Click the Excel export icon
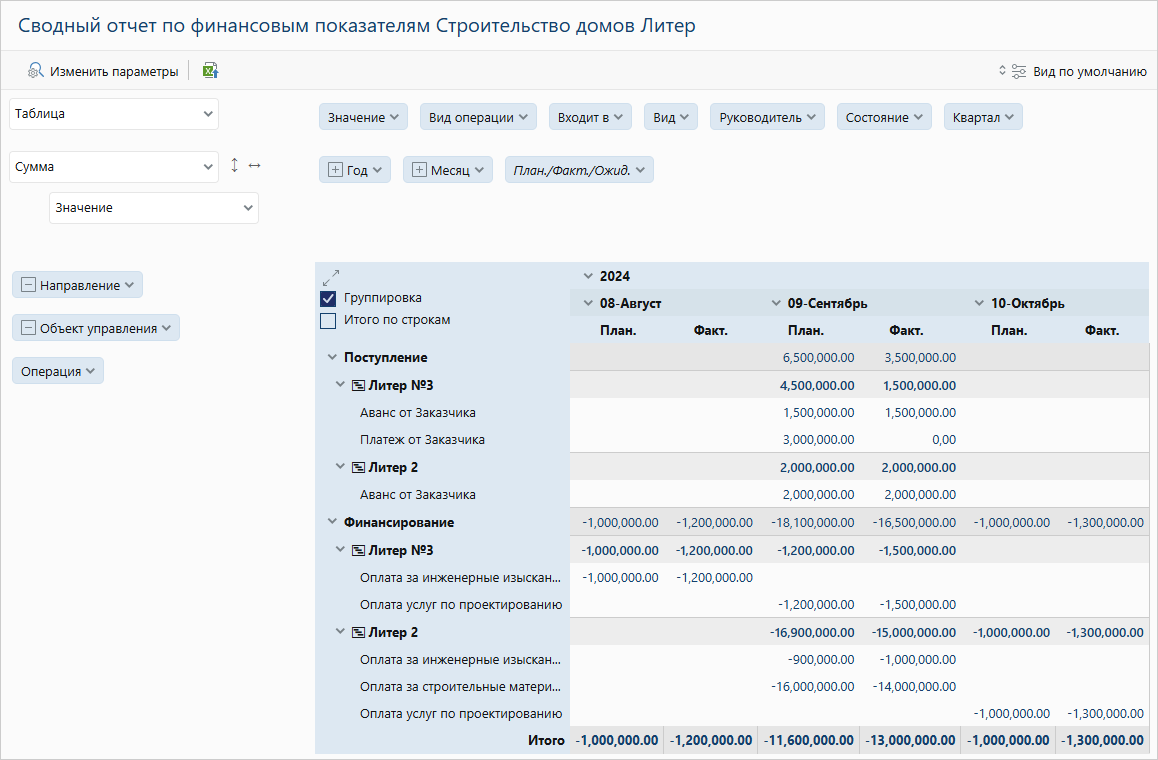 pos(210,71)
